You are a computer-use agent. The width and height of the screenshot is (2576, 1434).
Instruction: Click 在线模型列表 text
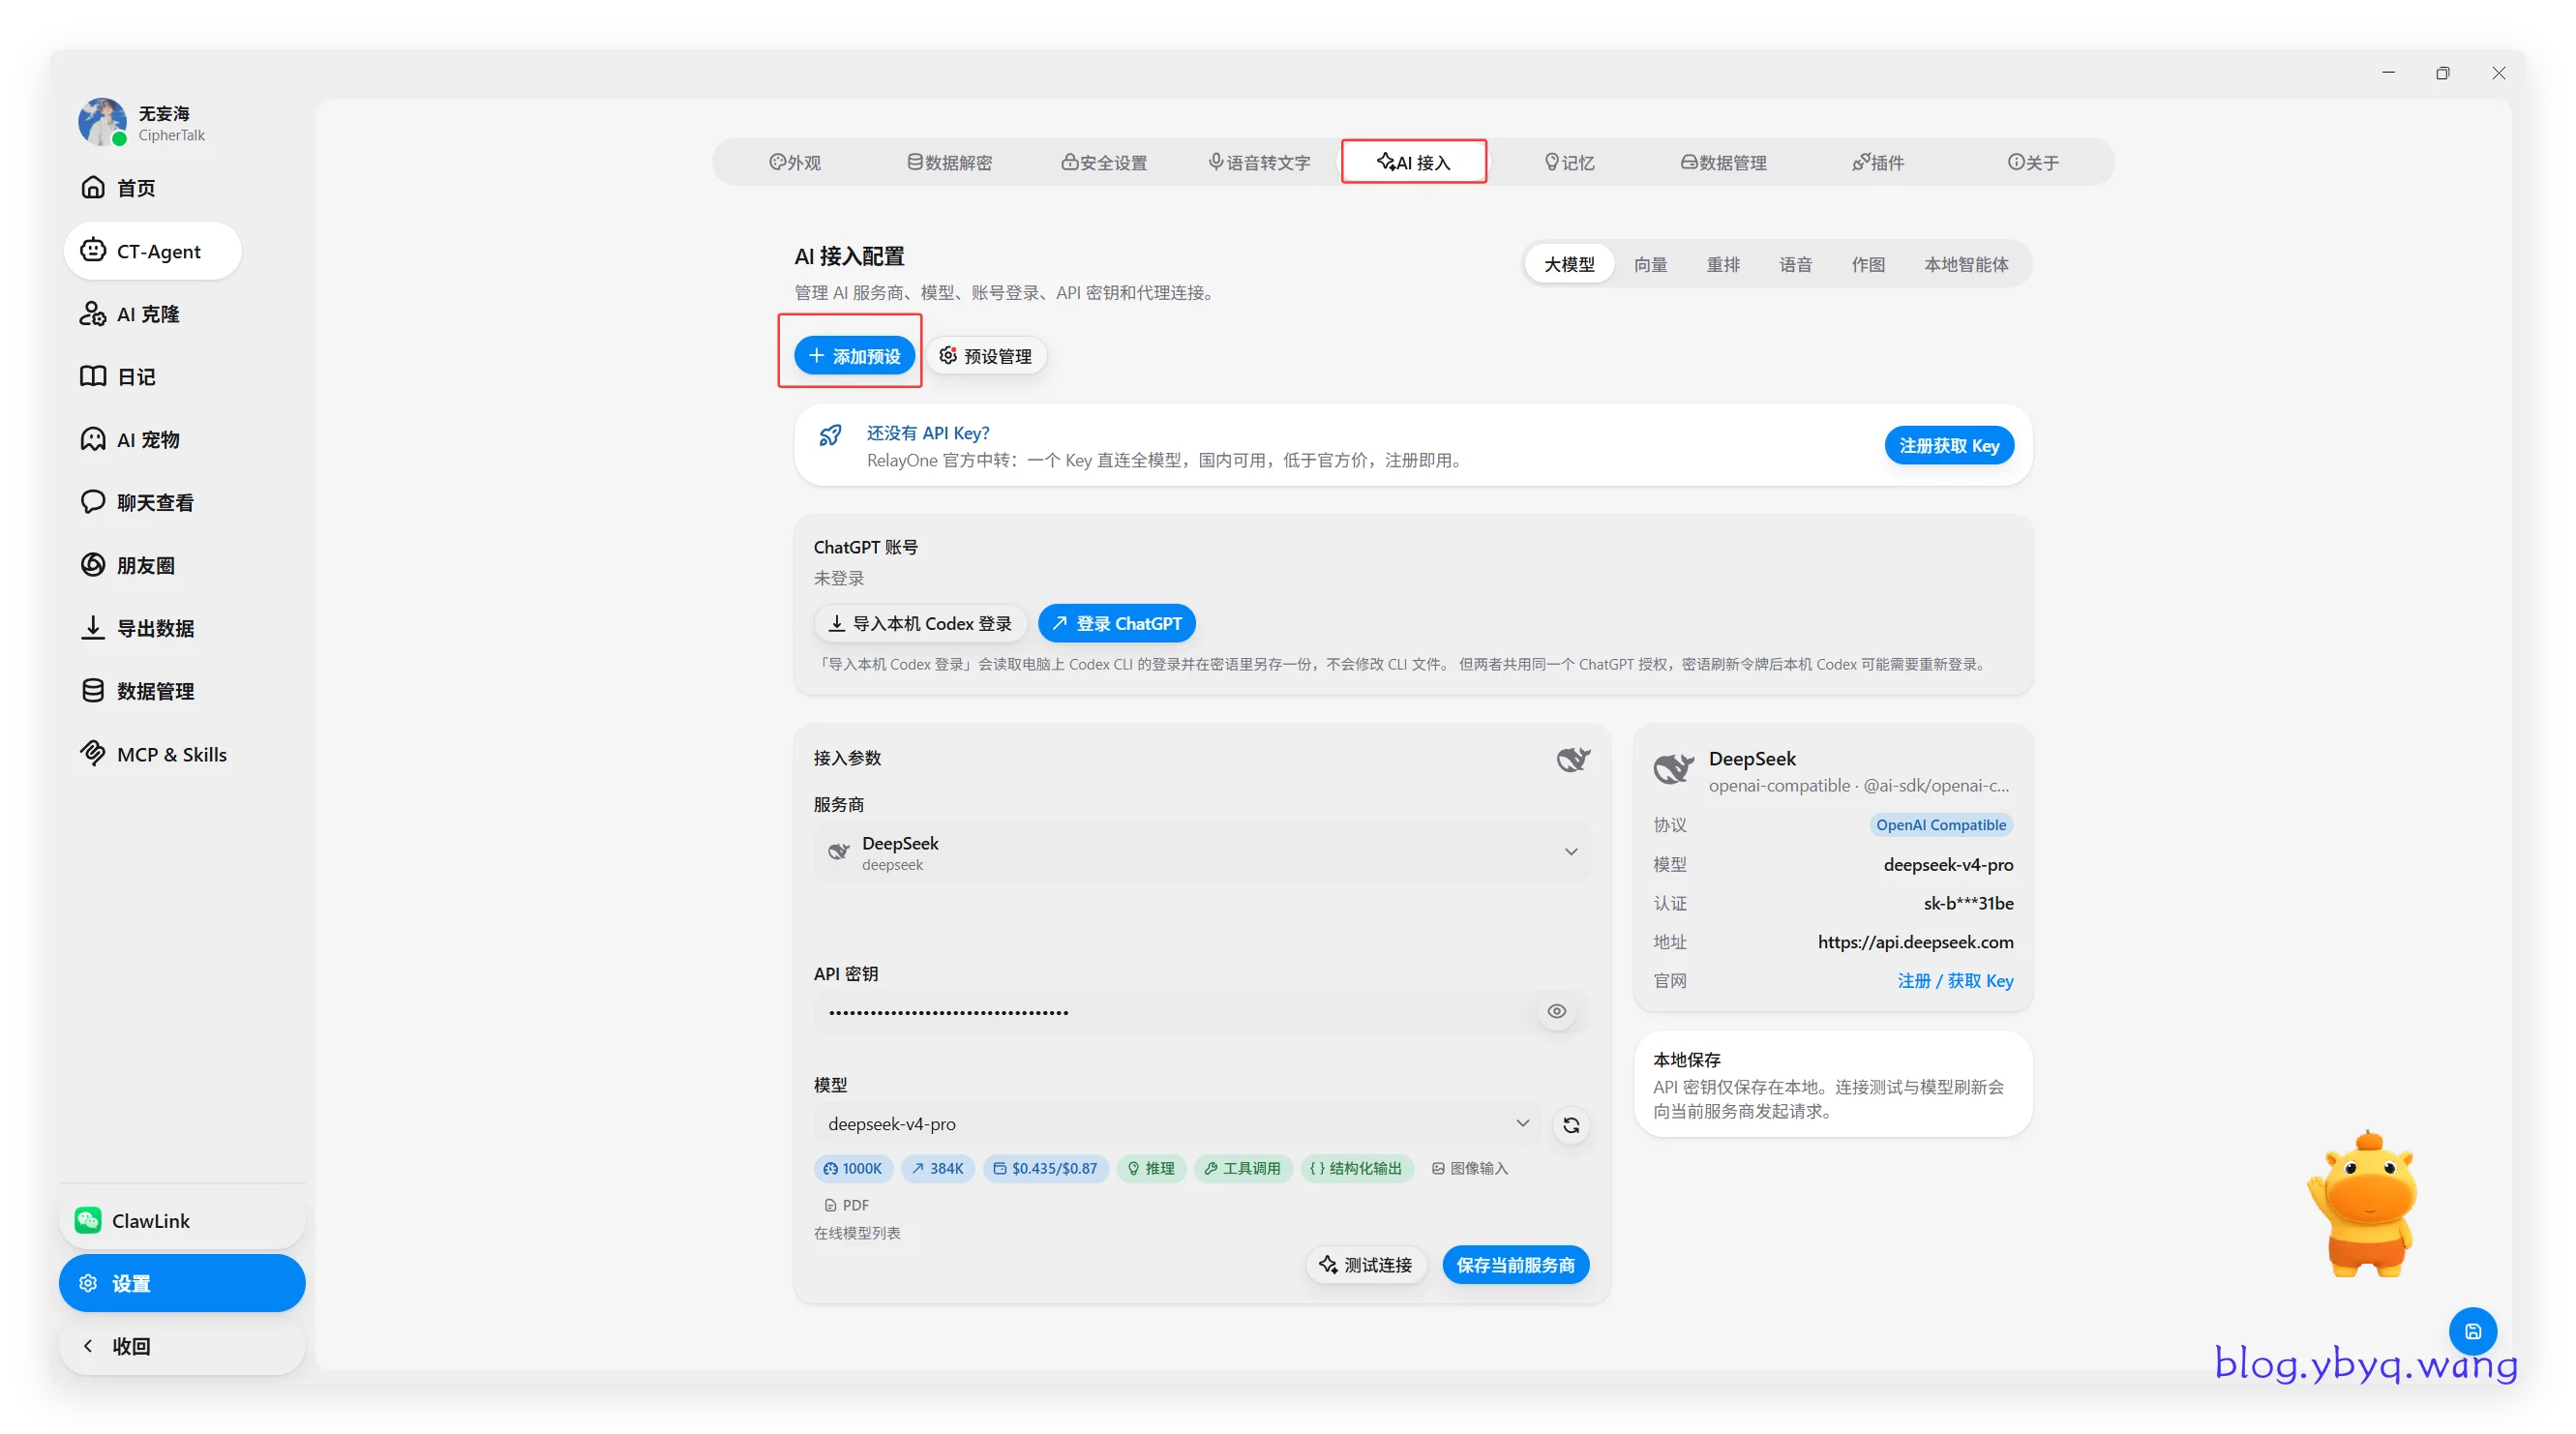(857, 1234)
